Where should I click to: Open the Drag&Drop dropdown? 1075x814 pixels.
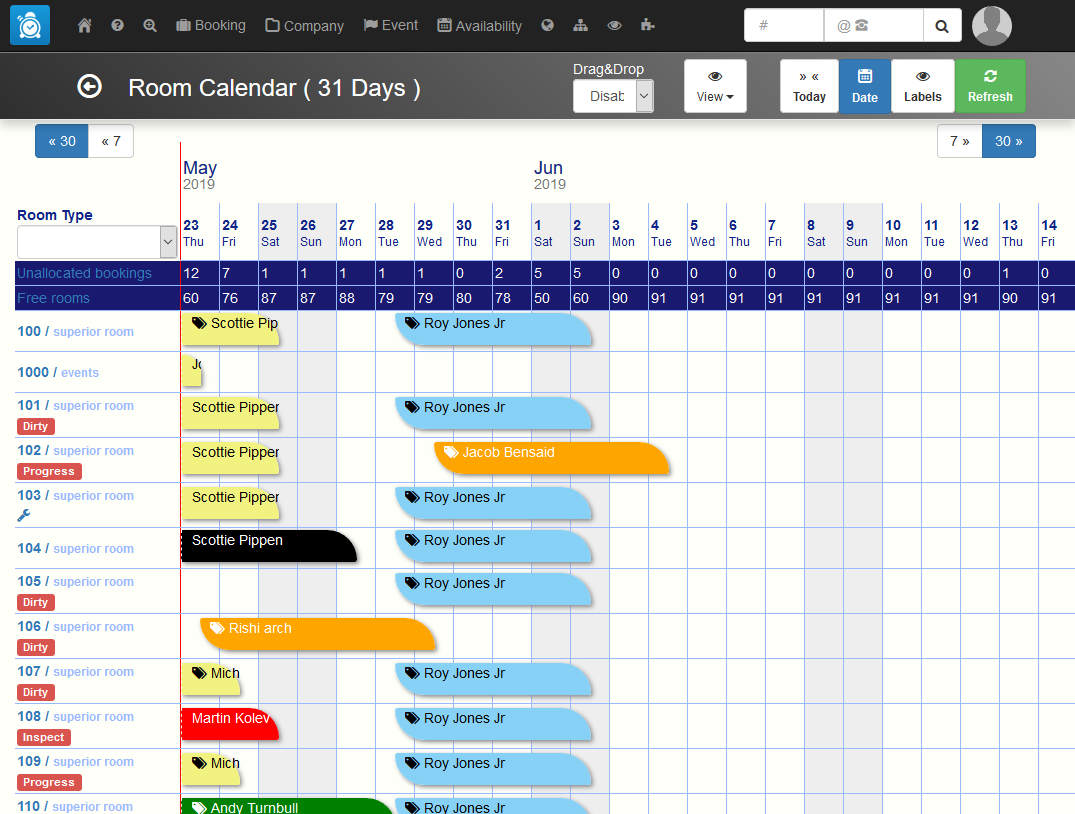tap(613, 96)
